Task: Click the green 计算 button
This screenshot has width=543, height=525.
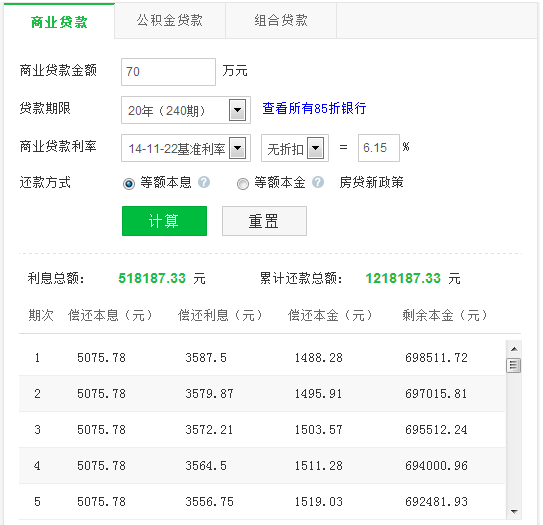Action: click(x=164, y=221)
